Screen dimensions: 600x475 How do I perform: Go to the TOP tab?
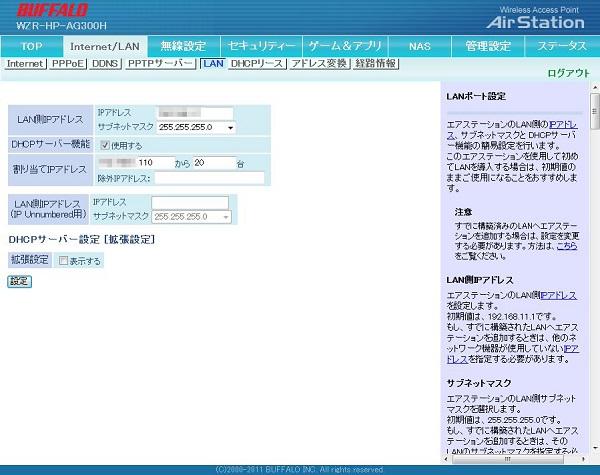(x=32, y=46)
